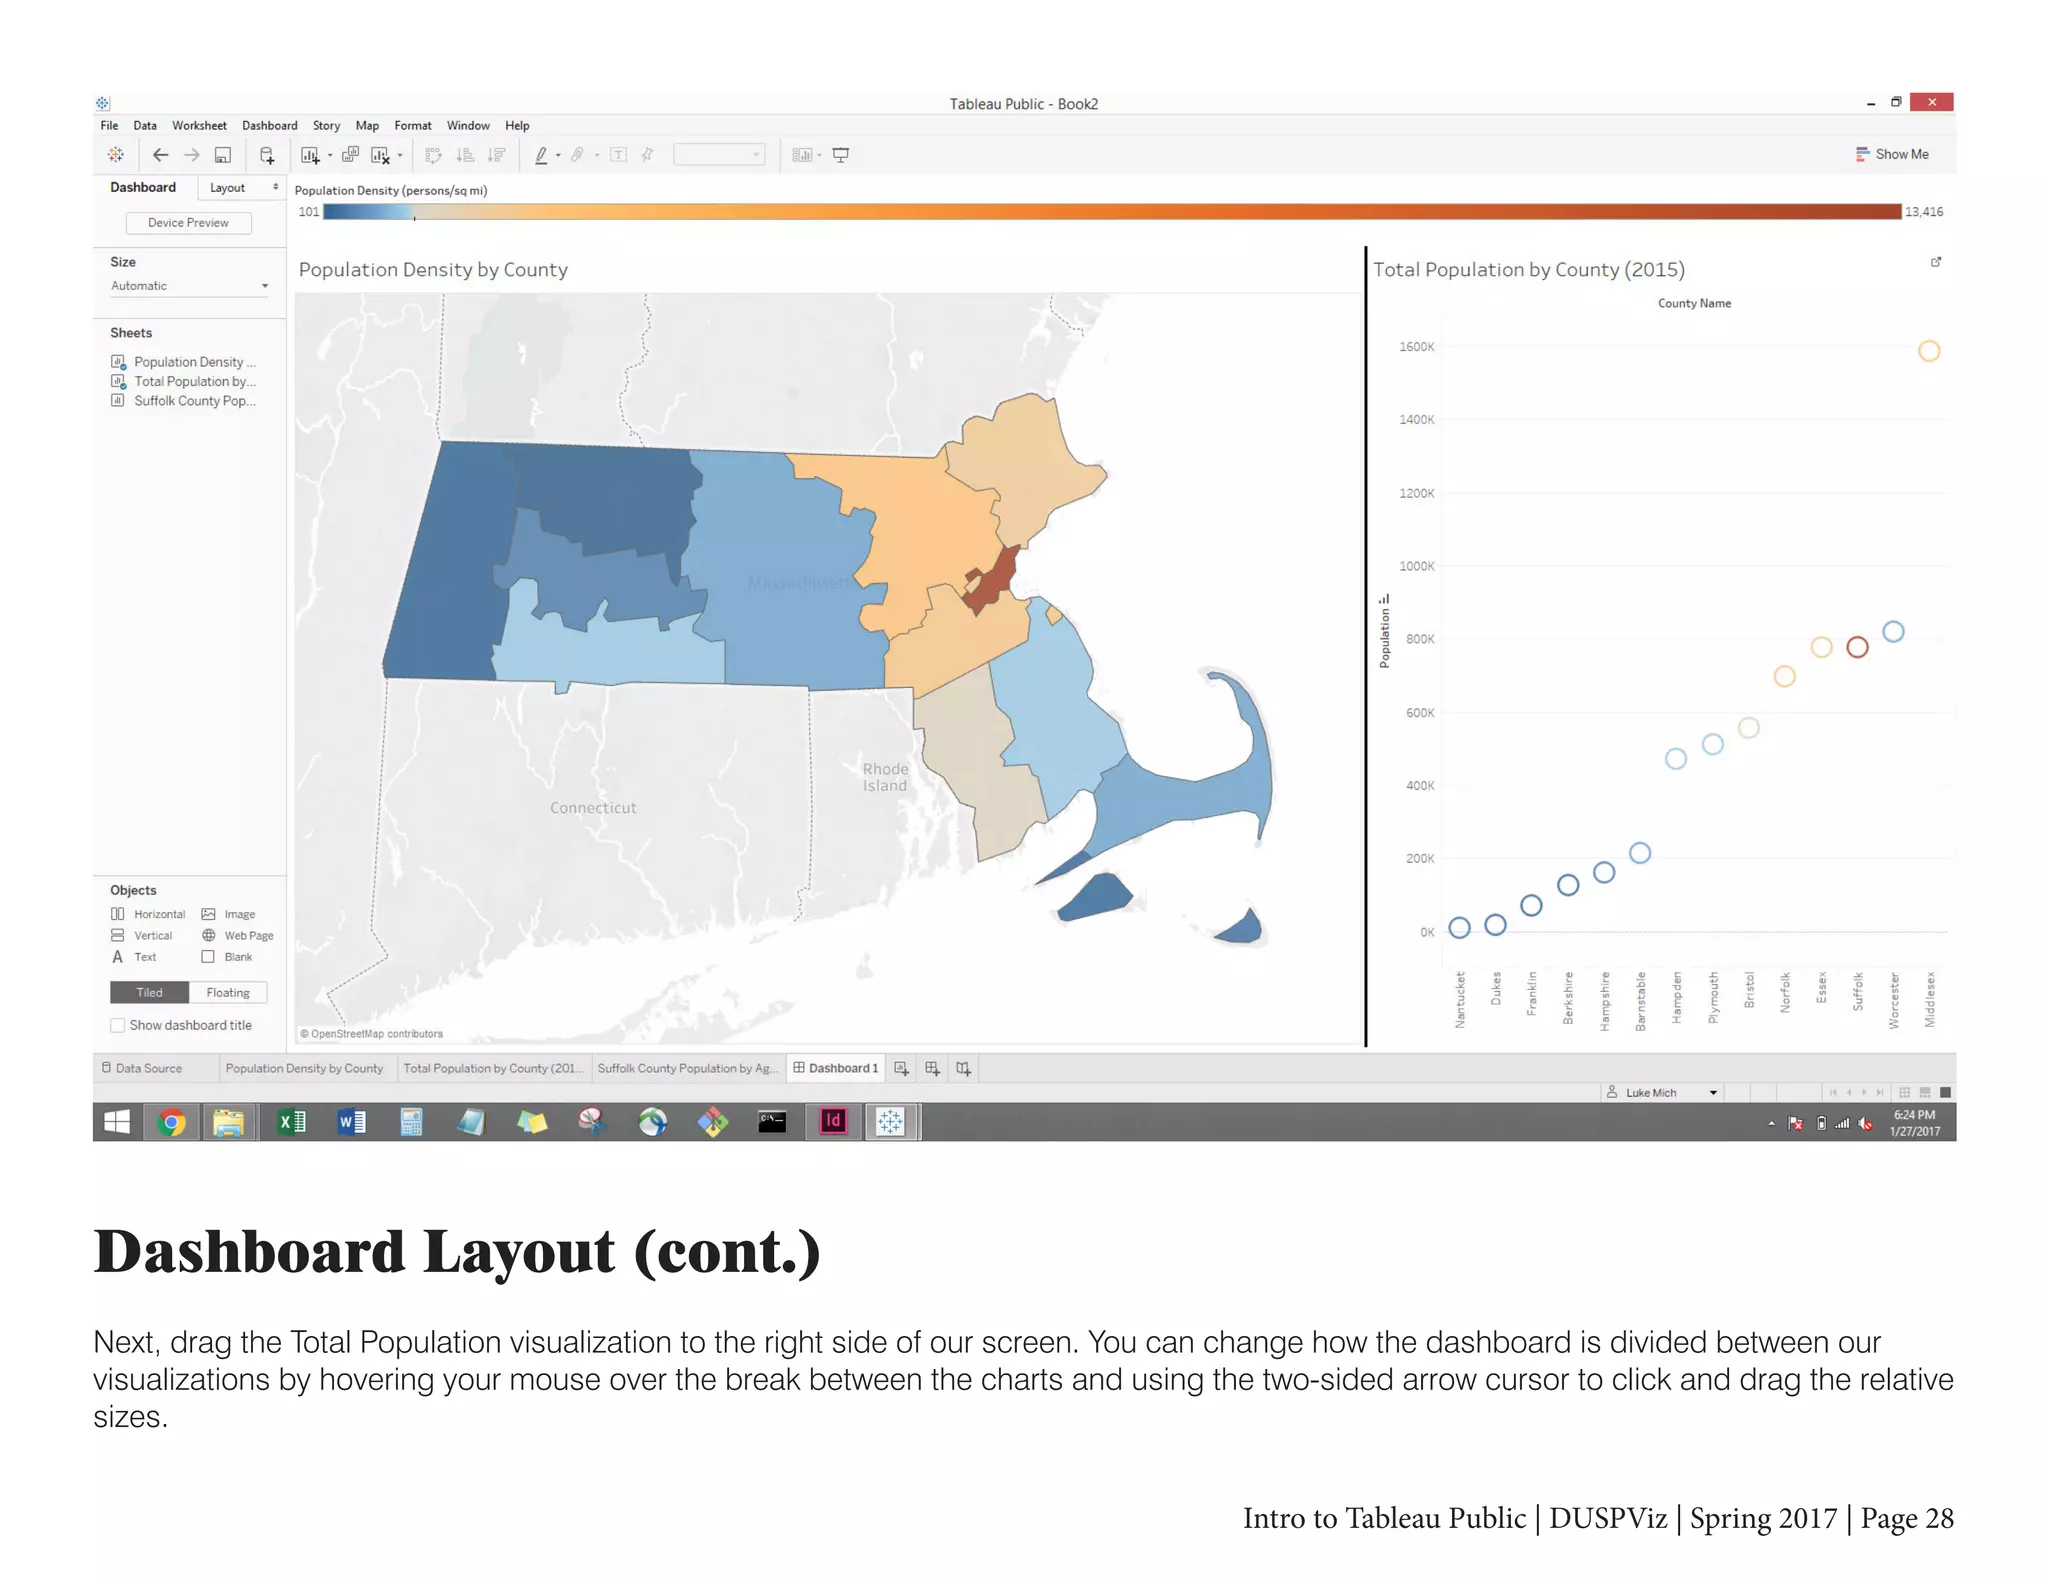This screenshot has height=1582, width=2048.
Task: Create a new worksheet from toolbar icon
Action: point(310,155)
